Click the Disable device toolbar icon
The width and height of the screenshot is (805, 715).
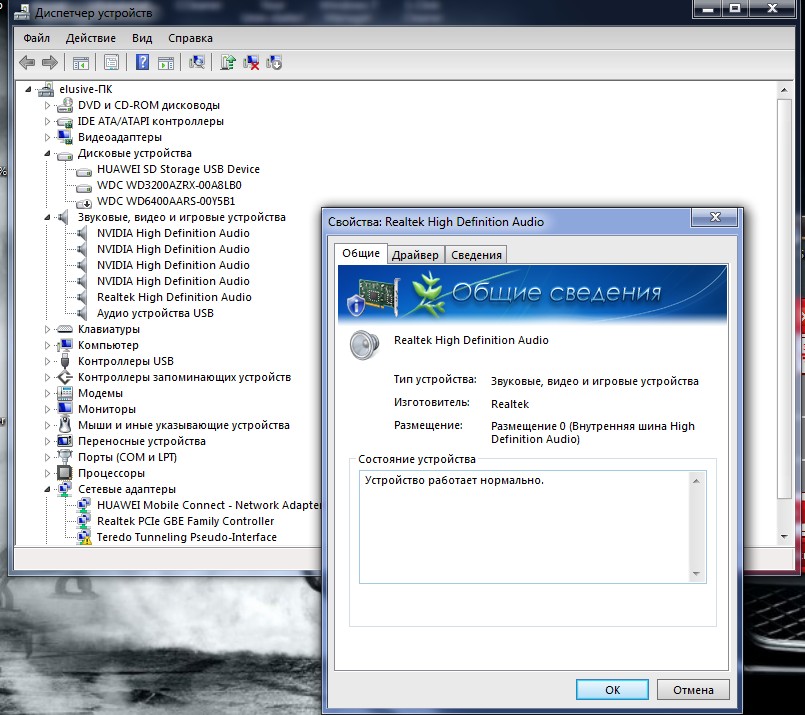[274, 62]
